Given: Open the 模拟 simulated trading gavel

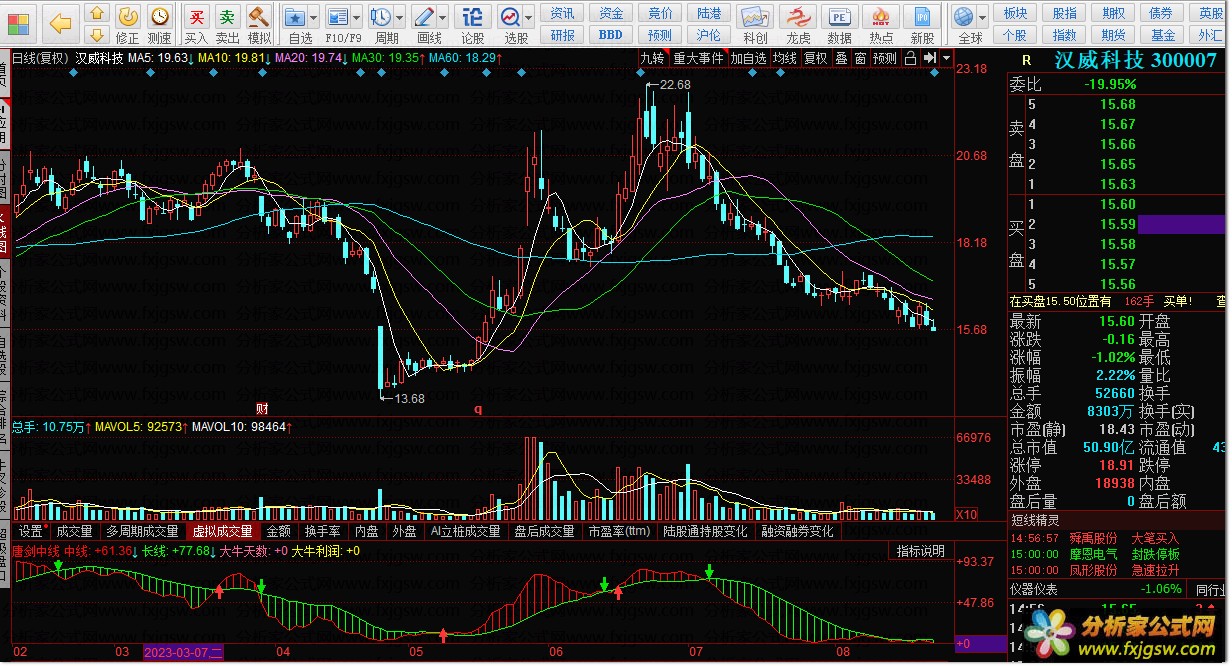Looking at the screenshot, I should point(259,23).
